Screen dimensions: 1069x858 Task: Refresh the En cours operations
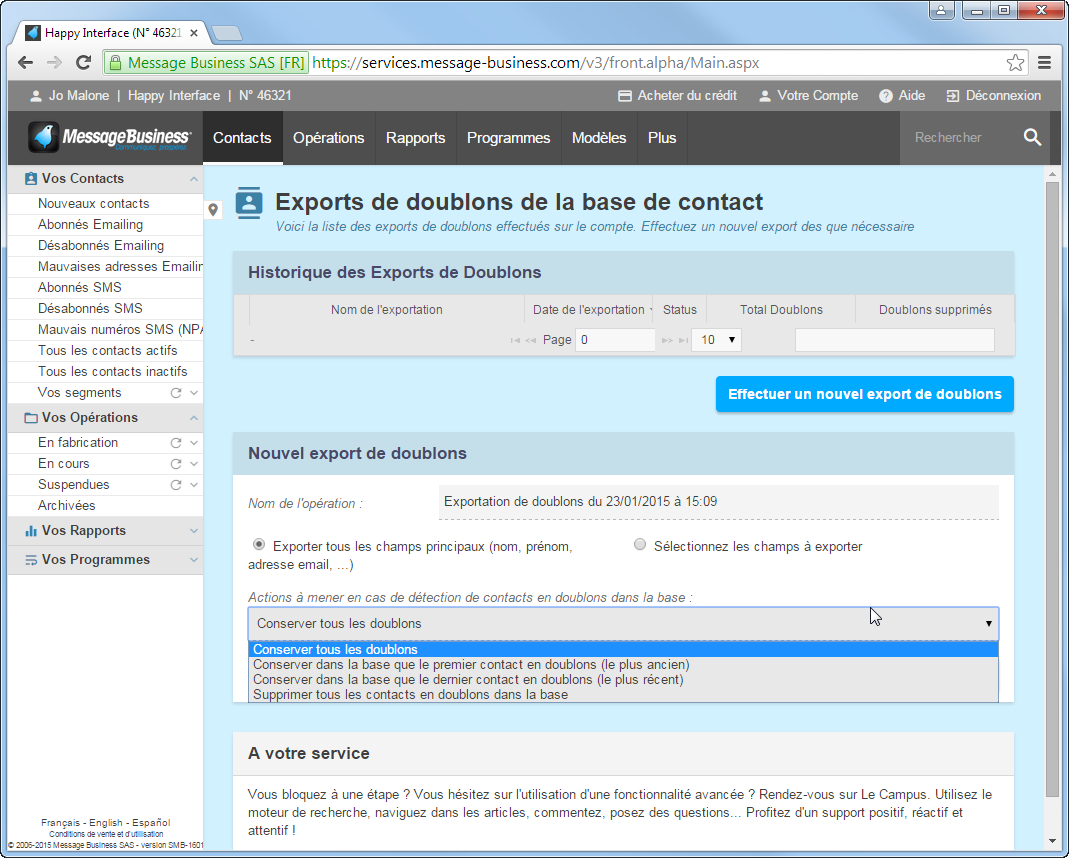point(175,463)
